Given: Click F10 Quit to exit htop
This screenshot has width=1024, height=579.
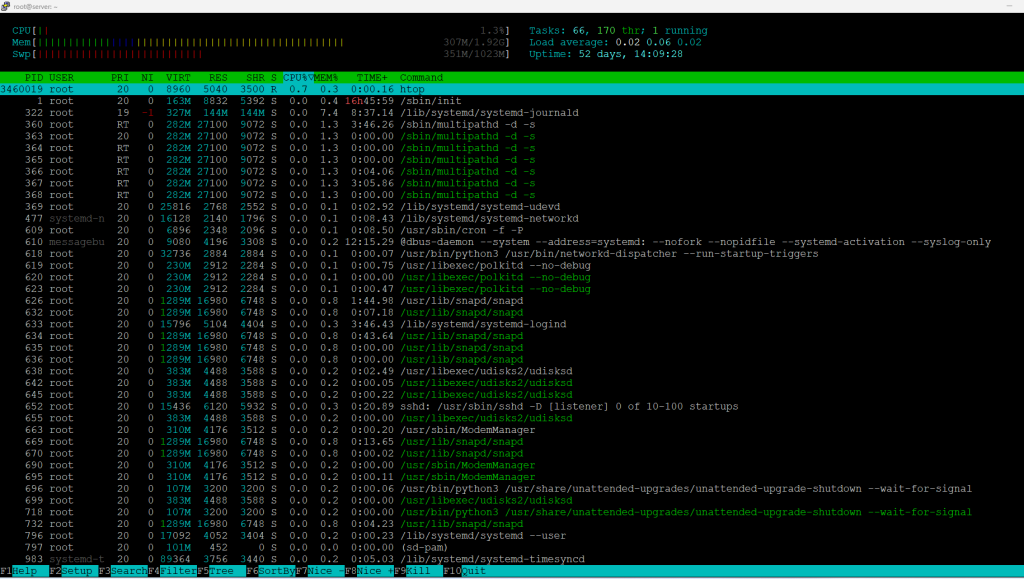Looking at the screenshot, I should (466, 572).
